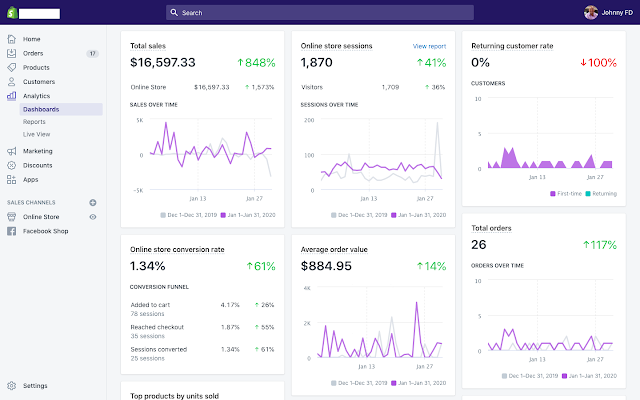Click the Reached checkout row
The height and width of the screenshot is (400, 640).
coord(202,331)
